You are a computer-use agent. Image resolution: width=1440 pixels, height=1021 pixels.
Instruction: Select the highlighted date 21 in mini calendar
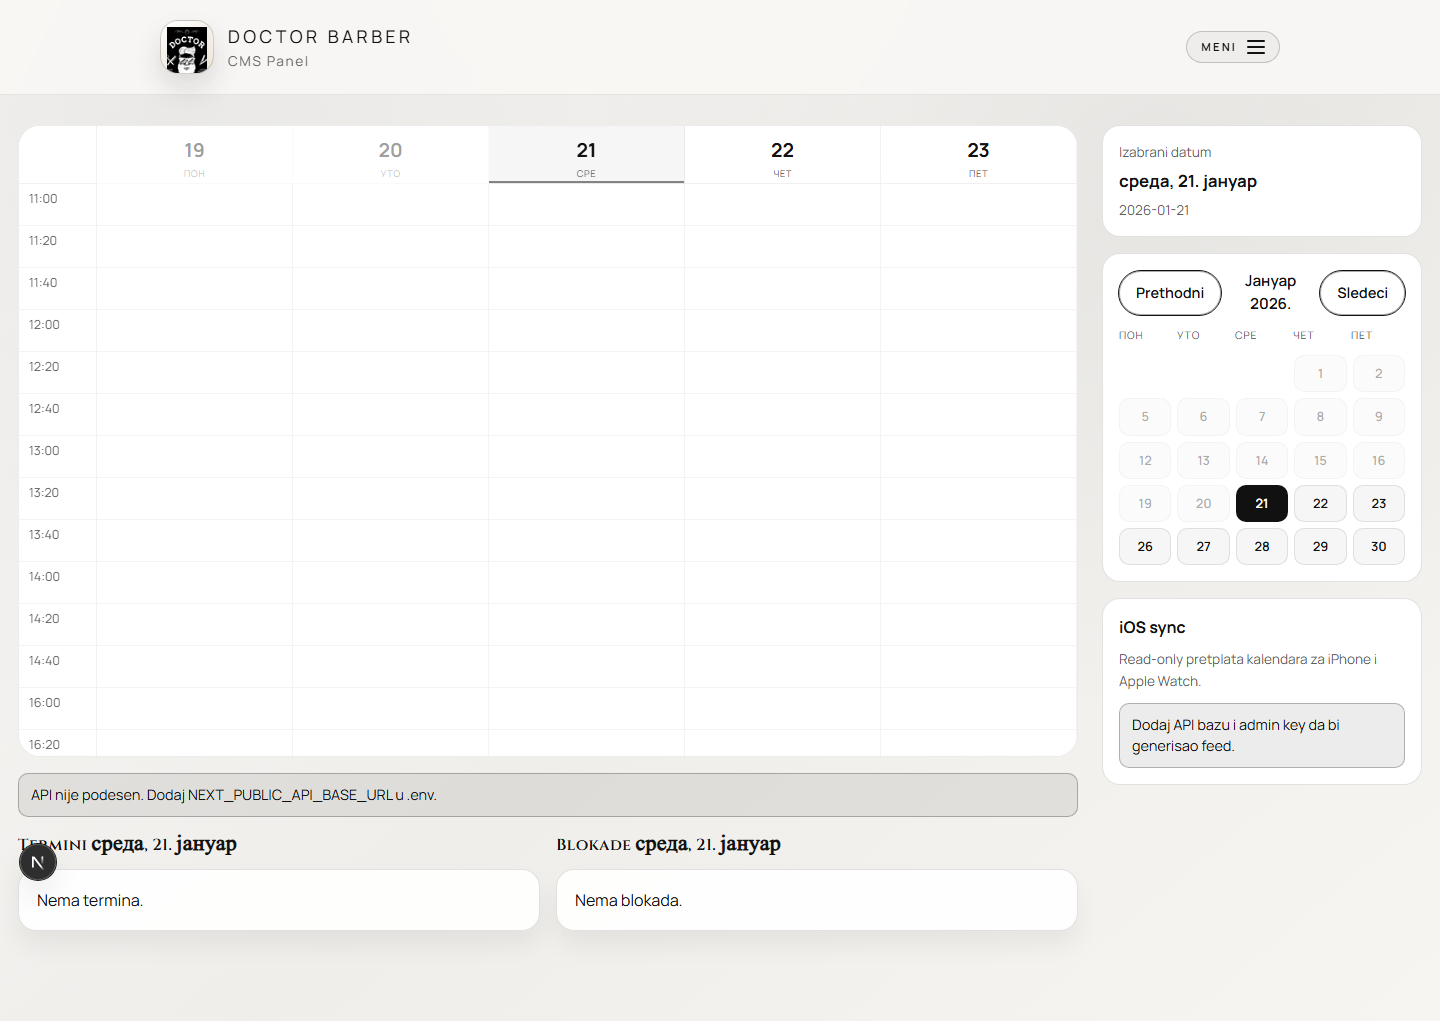[x=1261, y=503]
